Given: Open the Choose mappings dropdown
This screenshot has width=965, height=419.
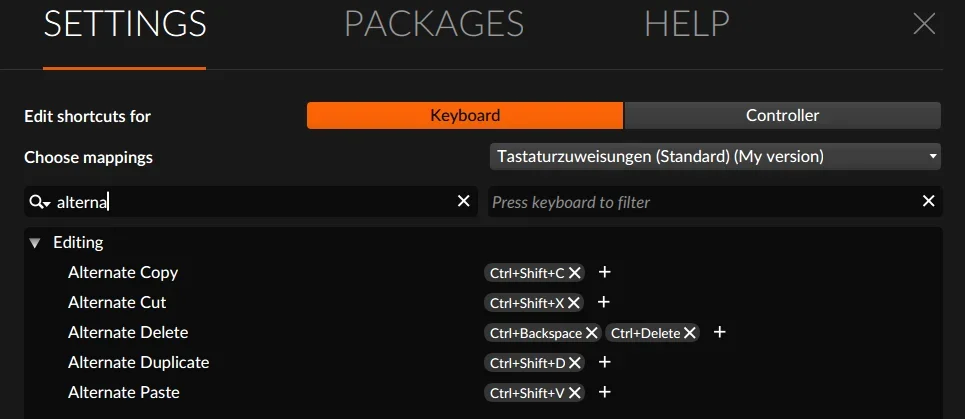Looking at the screenshot, I should [x=715, y=157].
